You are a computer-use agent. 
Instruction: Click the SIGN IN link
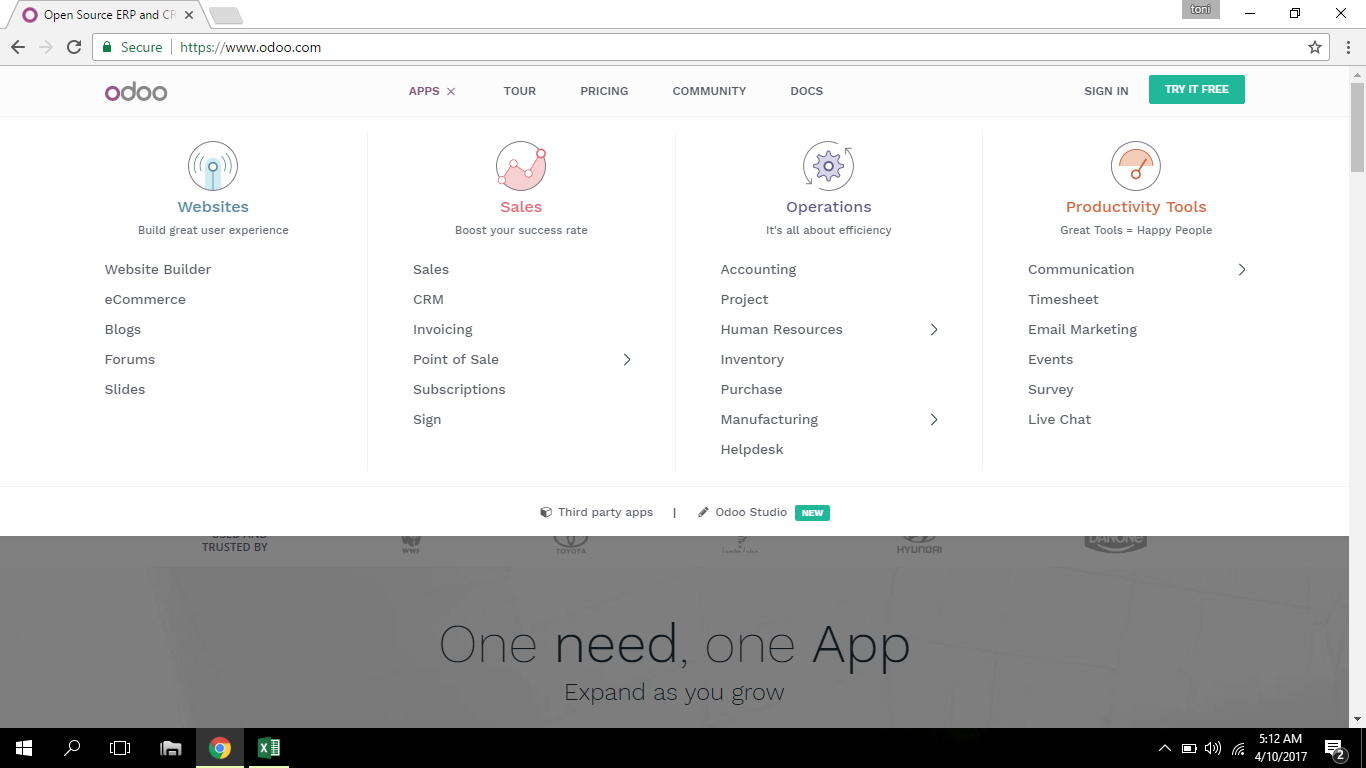(x=1106, y=91)
